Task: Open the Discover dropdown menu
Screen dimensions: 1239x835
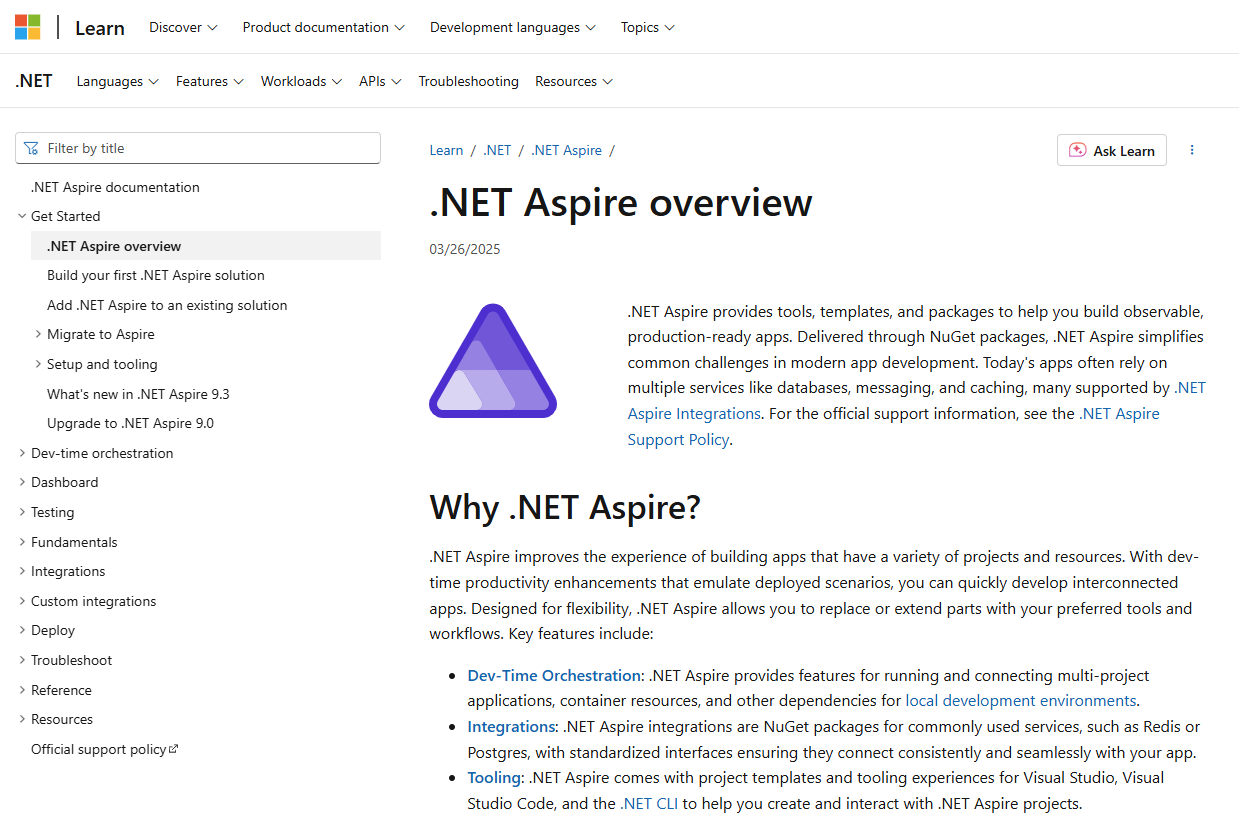Action: click(x=183, y=27)
